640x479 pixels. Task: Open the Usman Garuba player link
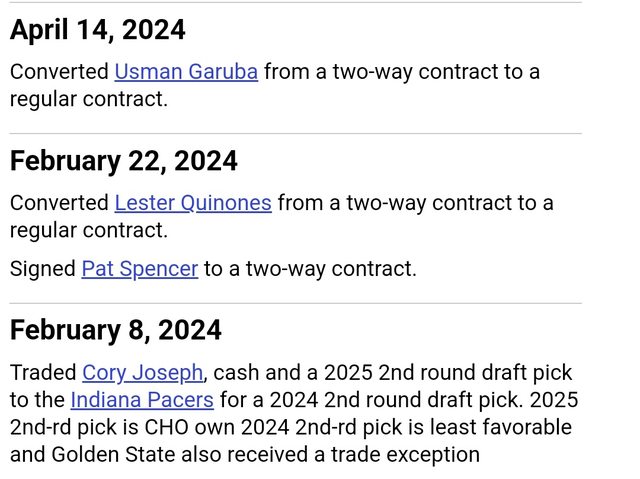[186, 72]
